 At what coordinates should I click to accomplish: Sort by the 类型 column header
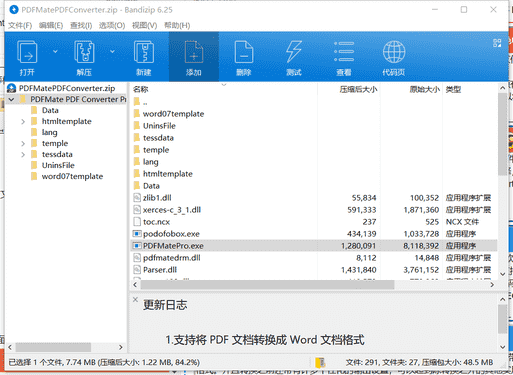coord(453,89)
